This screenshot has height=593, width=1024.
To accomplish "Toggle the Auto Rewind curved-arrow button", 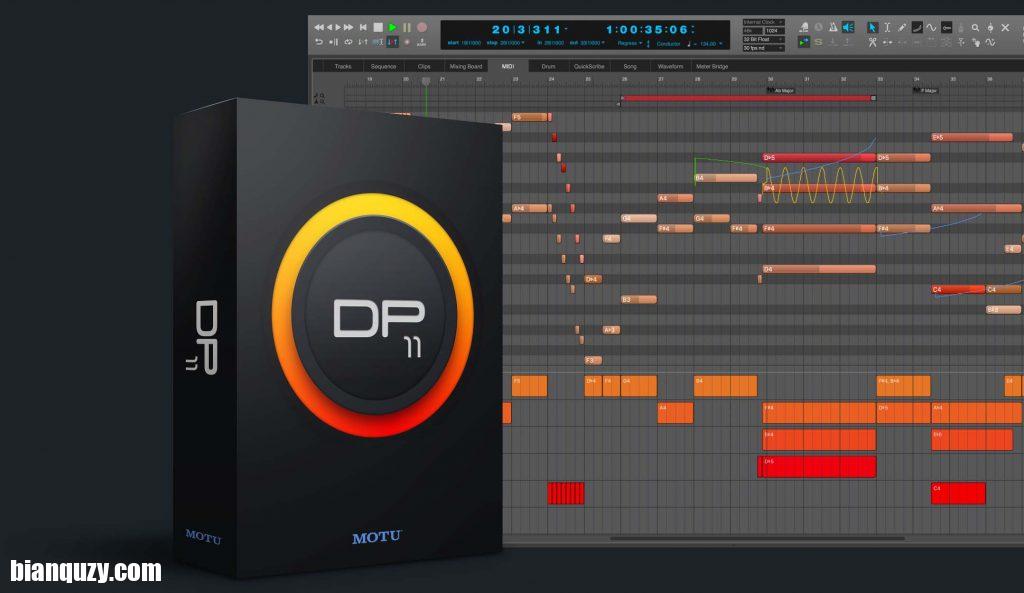I will click(x=319, y=42).
